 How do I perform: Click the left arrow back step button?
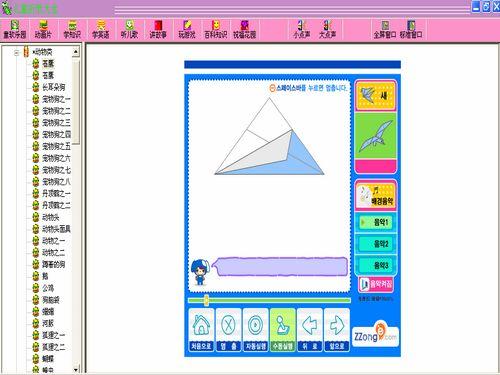coord(310,330)
